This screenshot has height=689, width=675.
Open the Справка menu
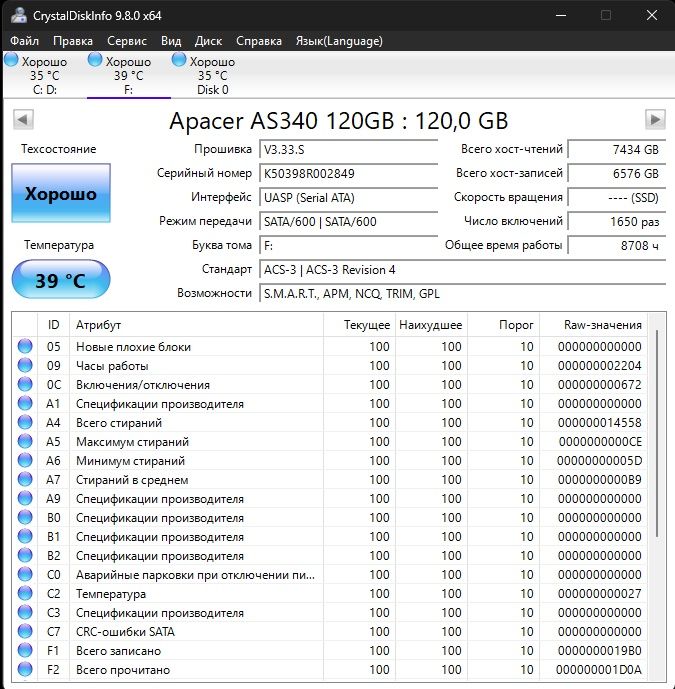click(259, 41)
